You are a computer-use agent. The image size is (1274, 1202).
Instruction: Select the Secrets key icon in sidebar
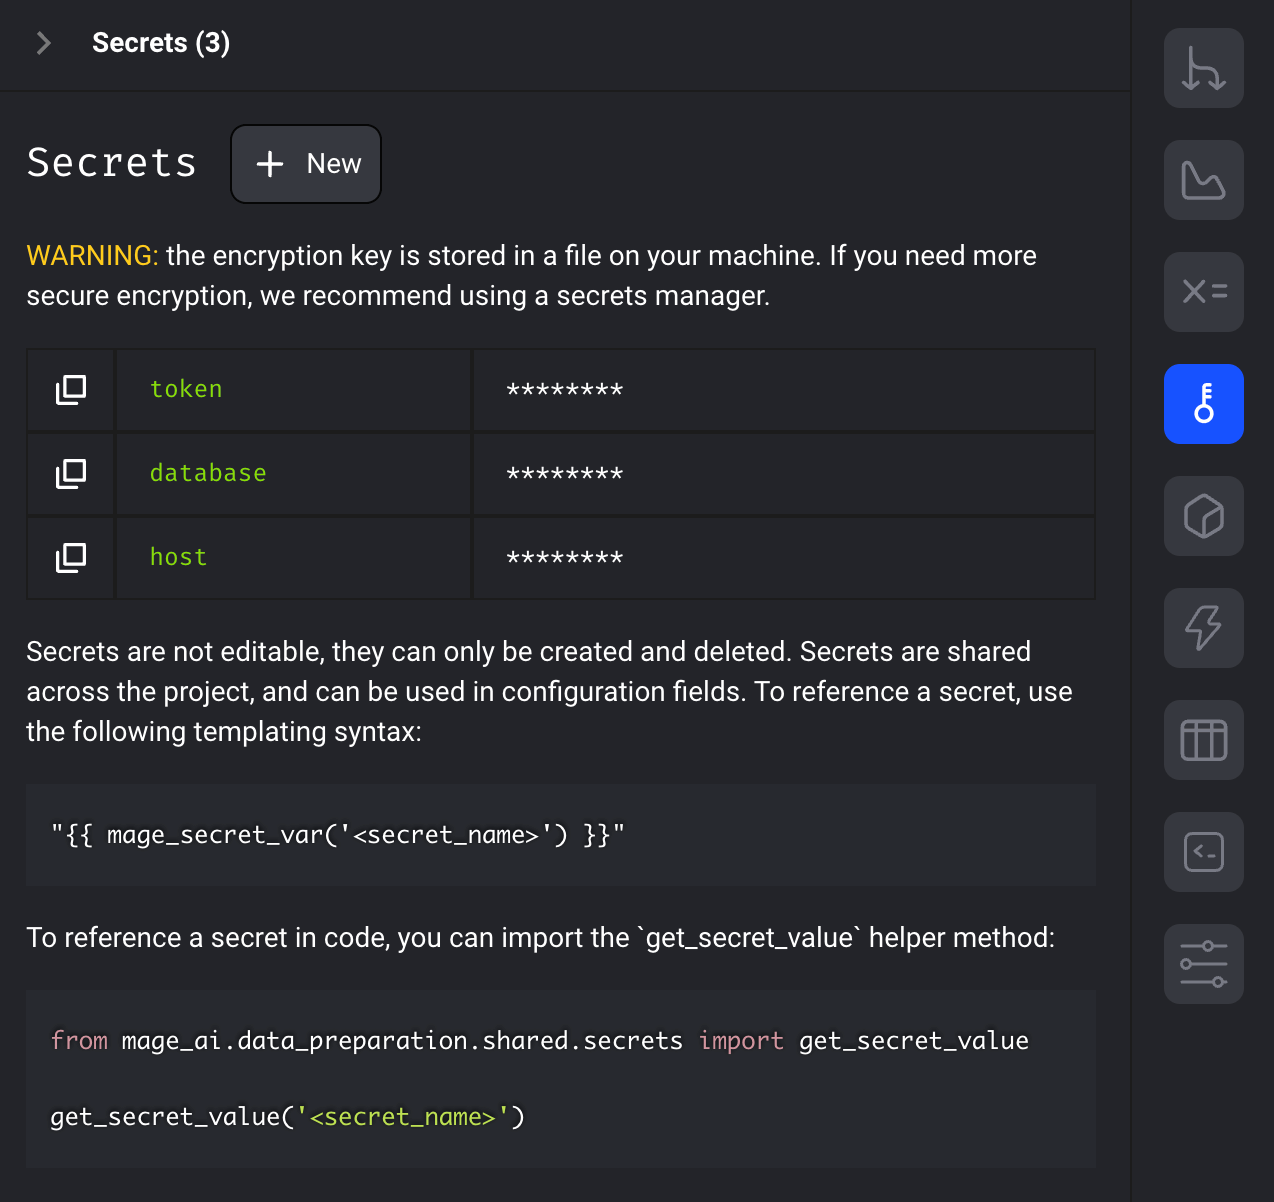tap(1203, 404)
